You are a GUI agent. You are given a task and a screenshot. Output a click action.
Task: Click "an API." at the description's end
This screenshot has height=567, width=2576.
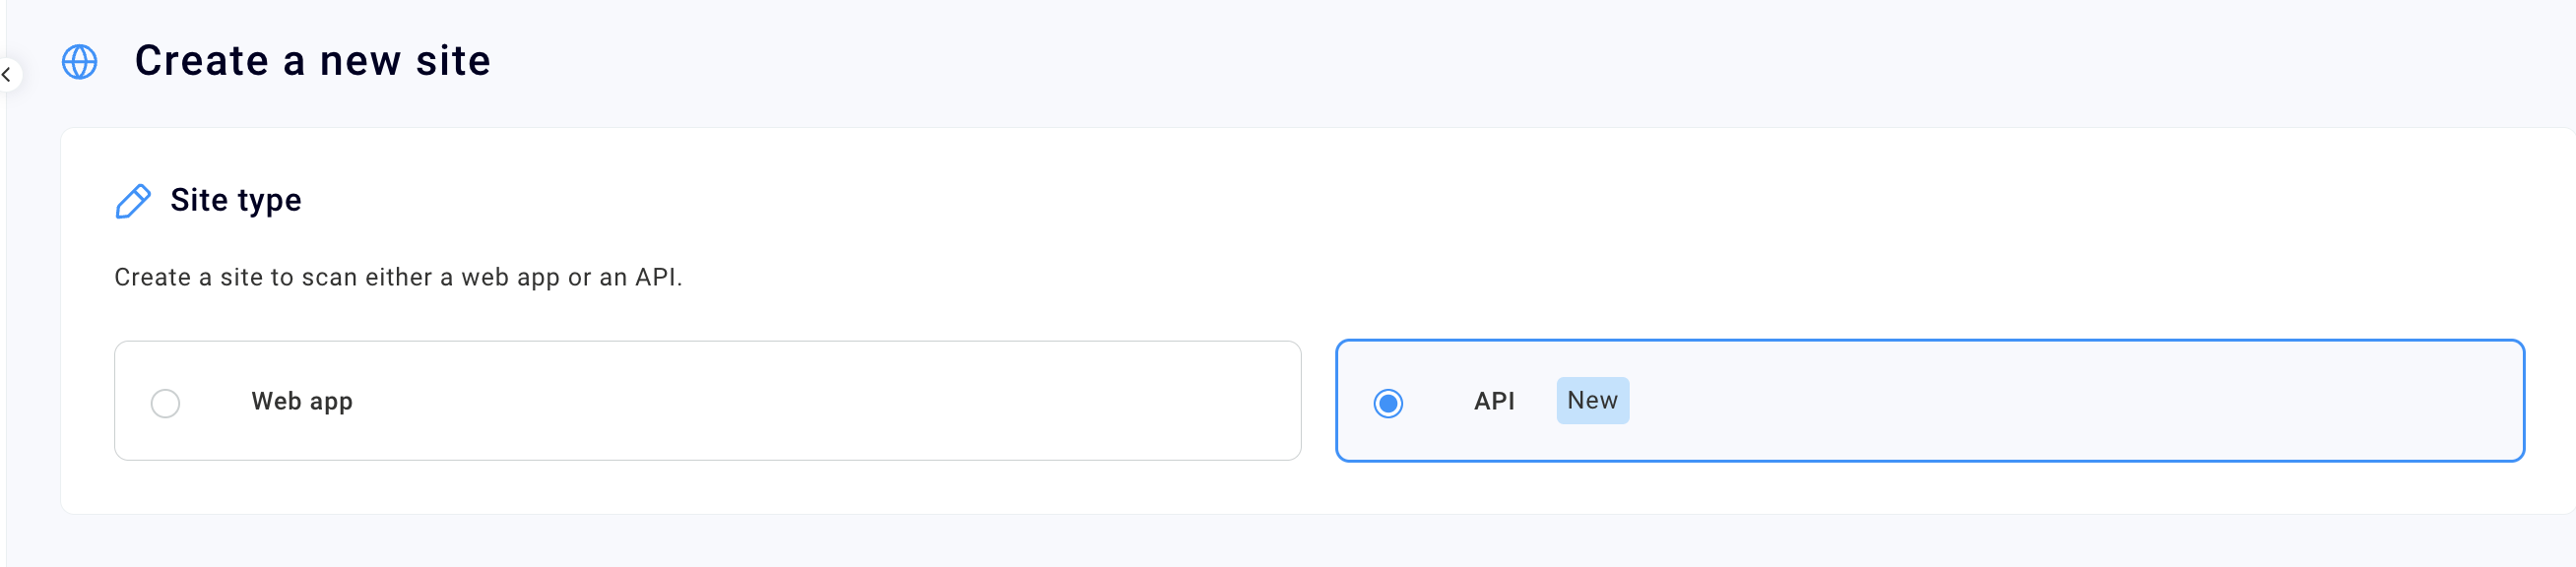pyautogui.click(x=640, y=277)
